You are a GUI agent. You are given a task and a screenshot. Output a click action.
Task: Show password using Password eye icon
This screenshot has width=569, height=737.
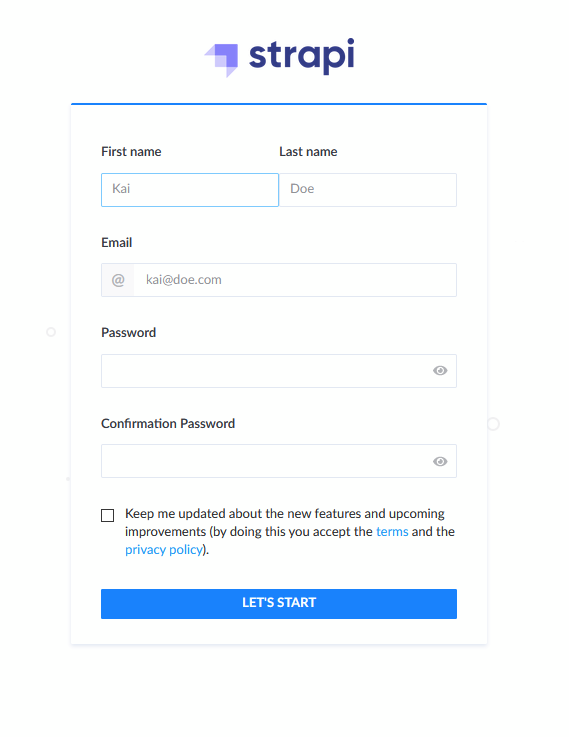(440, 371)
